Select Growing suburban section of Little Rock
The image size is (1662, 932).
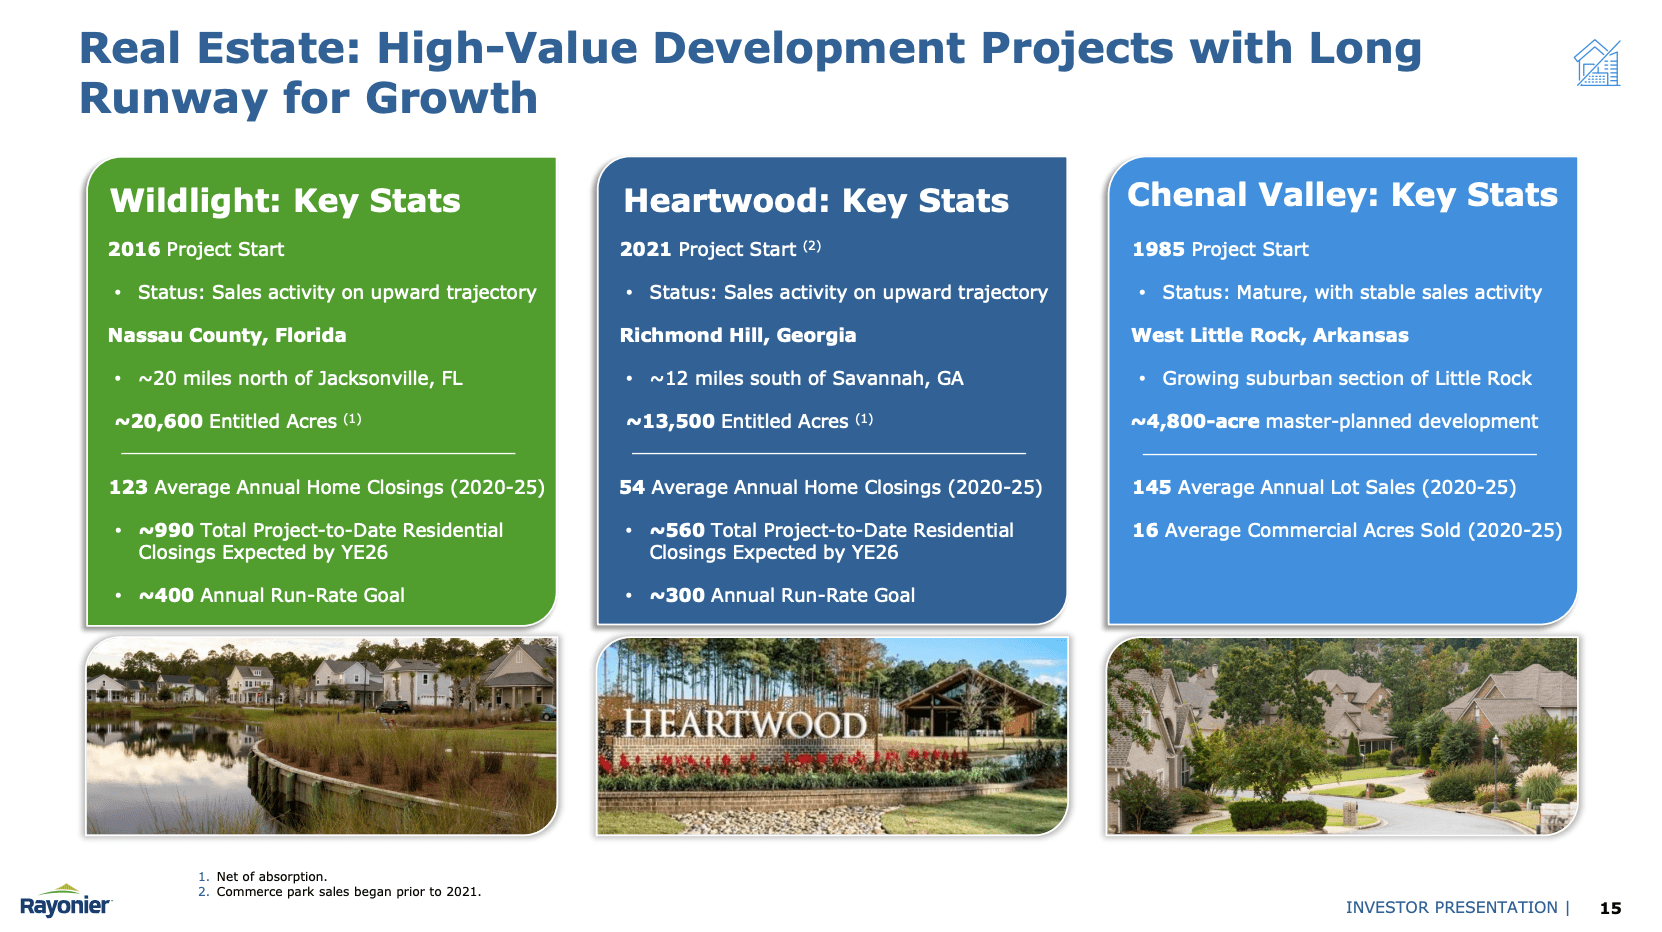(x=1346, y=378)
